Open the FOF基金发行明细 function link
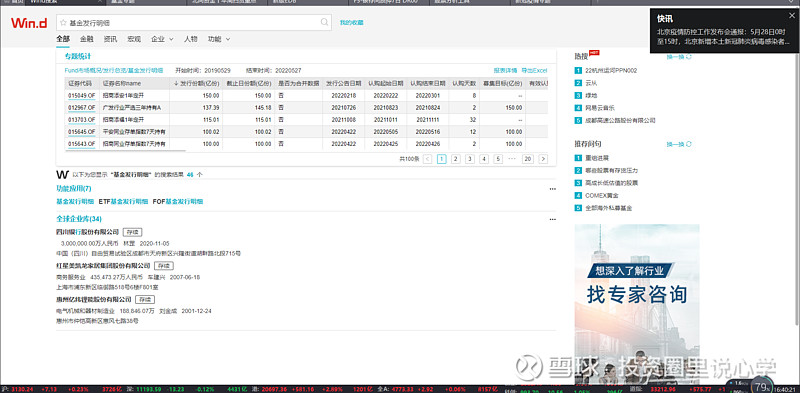 [x=178, y=202]
